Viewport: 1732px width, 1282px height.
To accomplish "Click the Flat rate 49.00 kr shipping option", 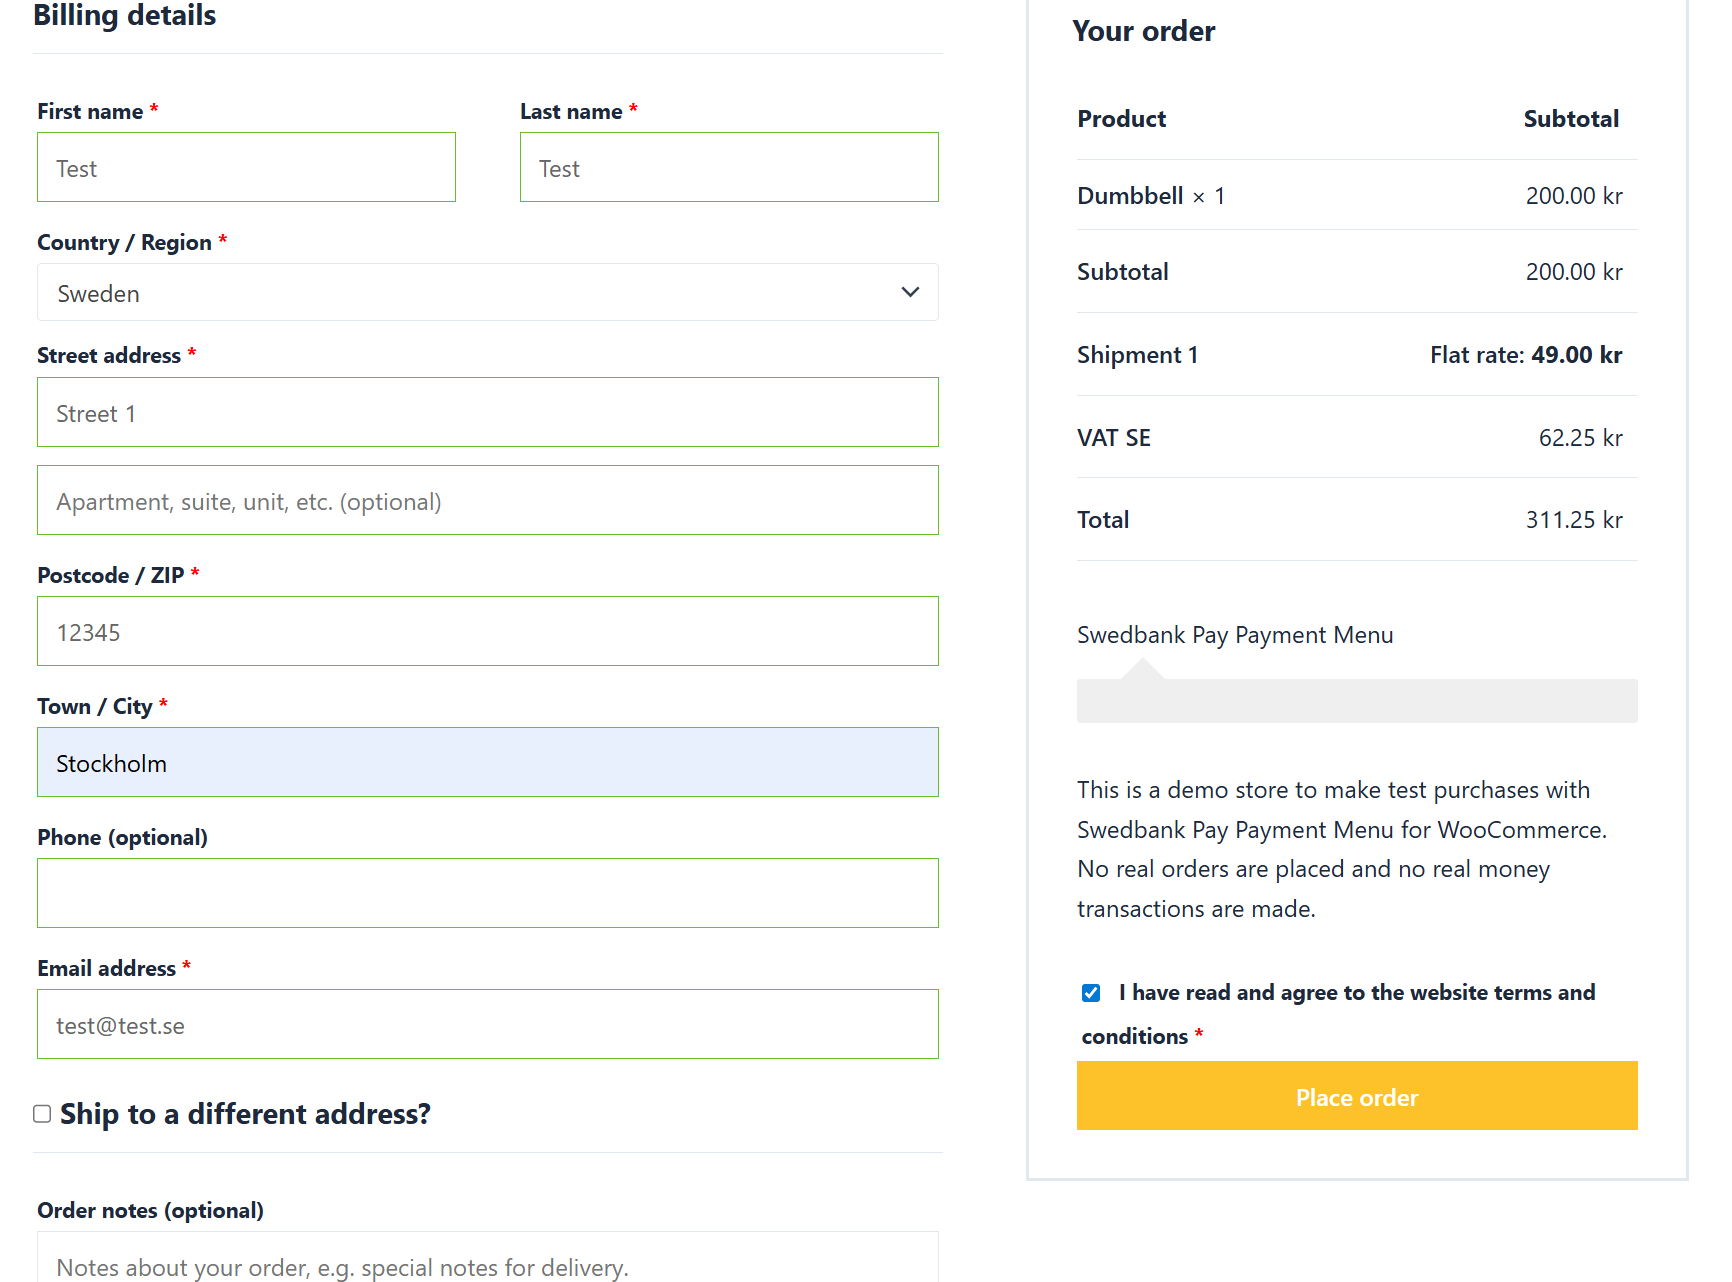I will coord(1525,355).
